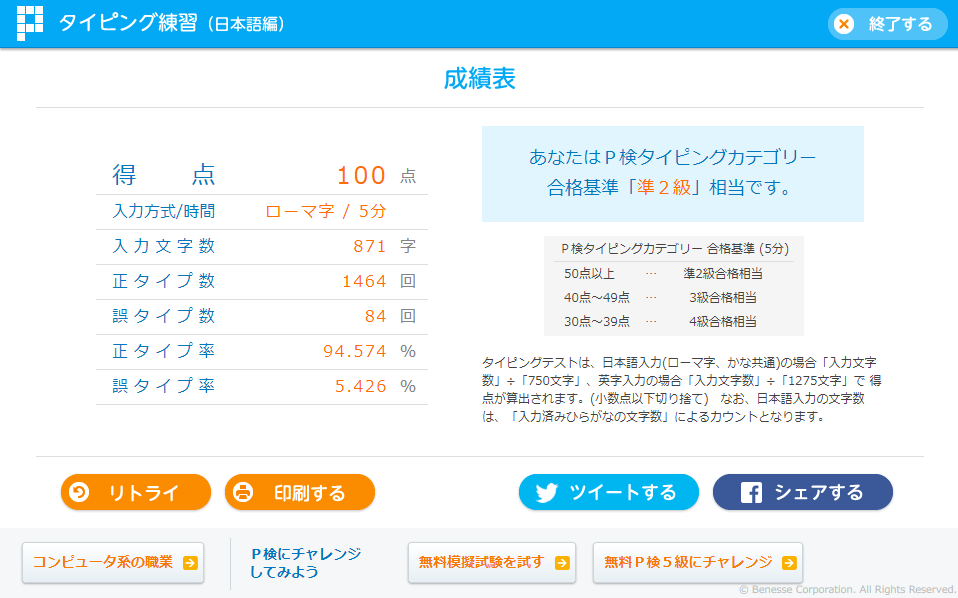Click the arrow icon on 無料模擬試験を試す
Viewport: 958px width, 598px height.
tap(562, 563)
